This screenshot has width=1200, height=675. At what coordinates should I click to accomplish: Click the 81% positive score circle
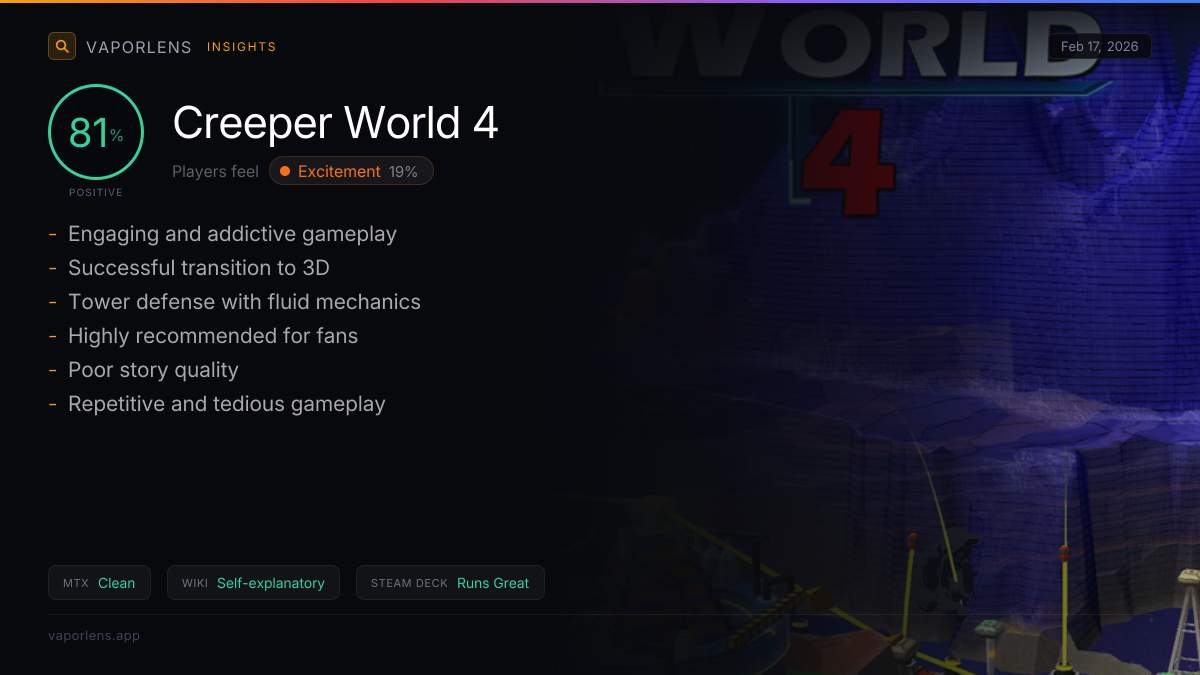coord(96,133)
